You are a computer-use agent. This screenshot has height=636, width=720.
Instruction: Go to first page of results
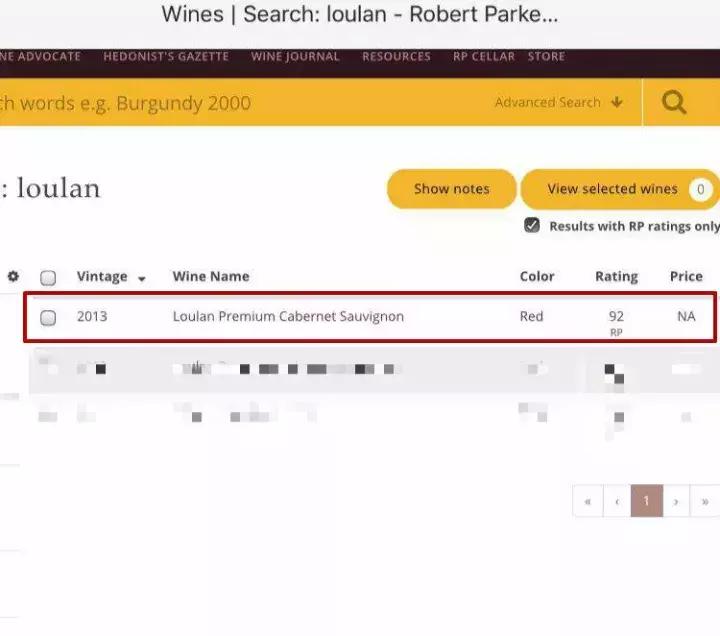(588, 501)
